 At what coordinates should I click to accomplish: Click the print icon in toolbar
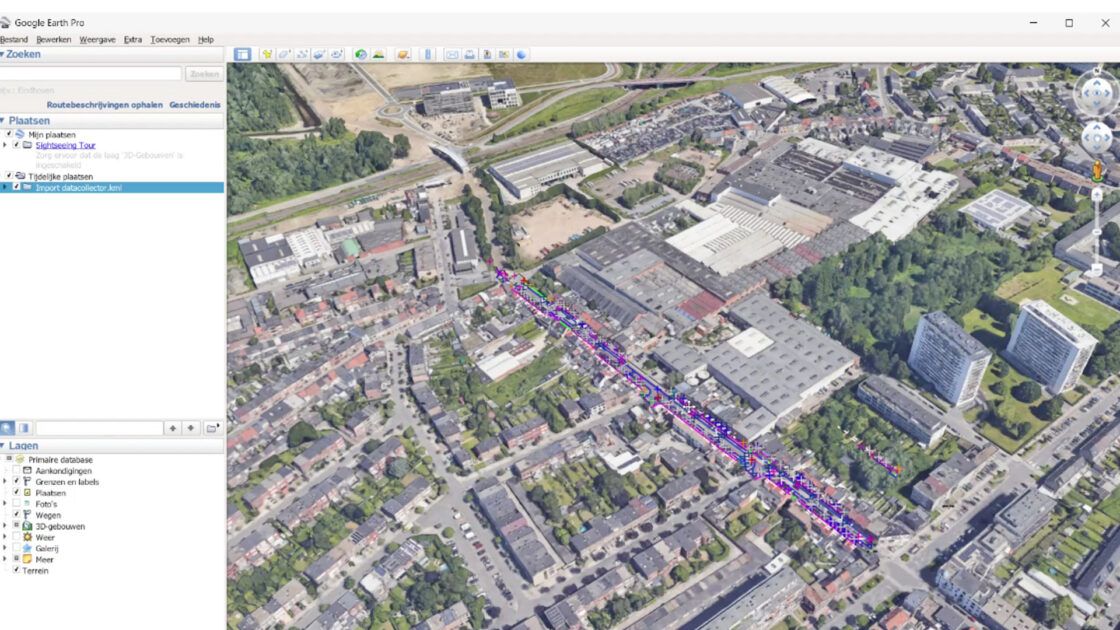coord(469,54)
